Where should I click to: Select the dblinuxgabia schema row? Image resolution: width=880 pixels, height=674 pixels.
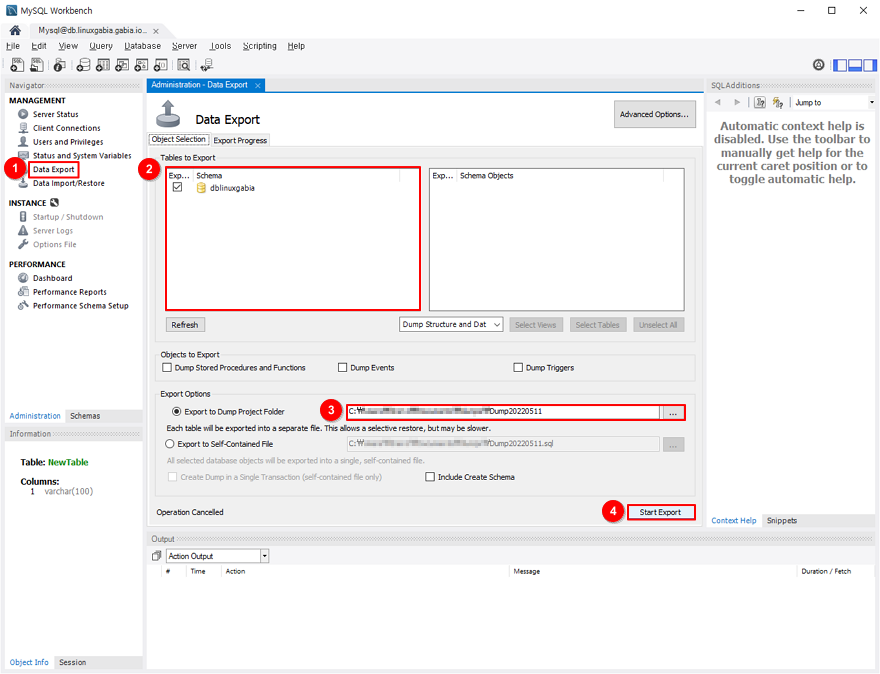pyautogui.click(x=293, y=188)
